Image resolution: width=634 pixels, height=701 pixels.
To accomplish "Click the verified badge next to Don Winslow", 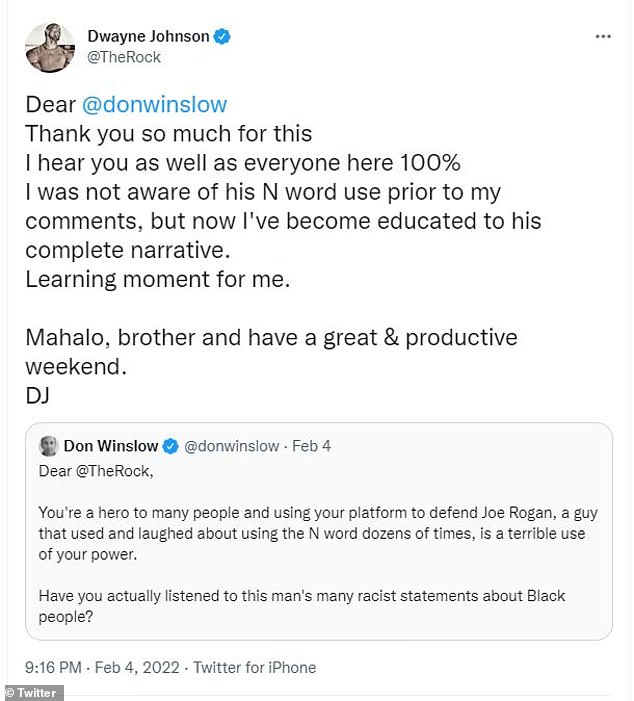I will [x=171, y=446].
